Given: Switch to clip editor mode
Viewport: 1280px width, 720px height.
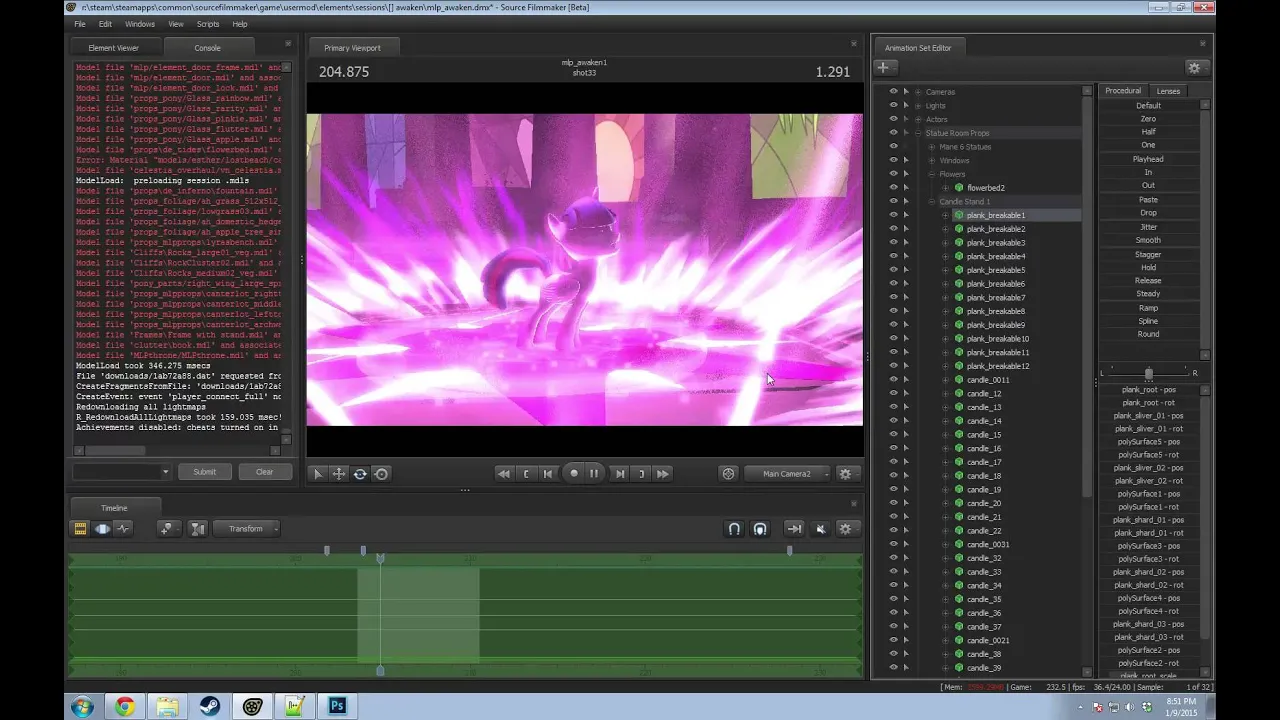Looking at the screenshot, I should [x=80, y=529].
